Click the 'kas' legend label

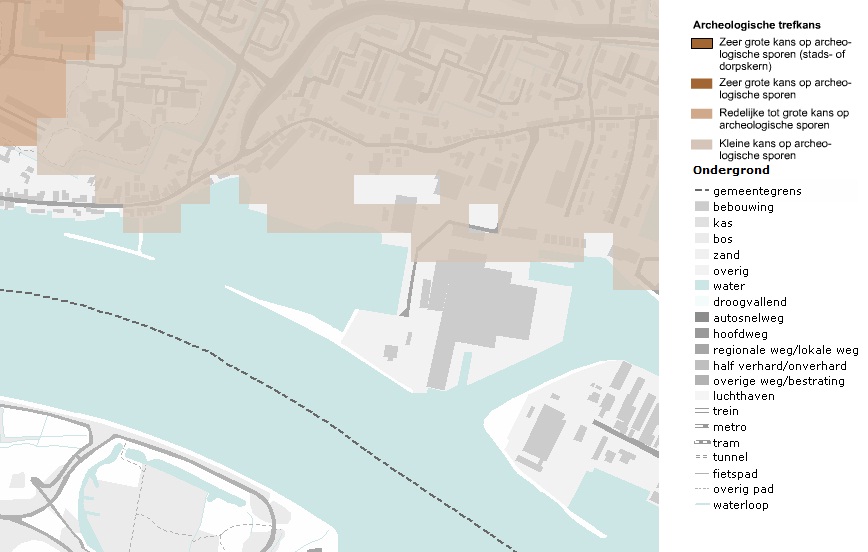pyautogui.click(x=722, y=223)
